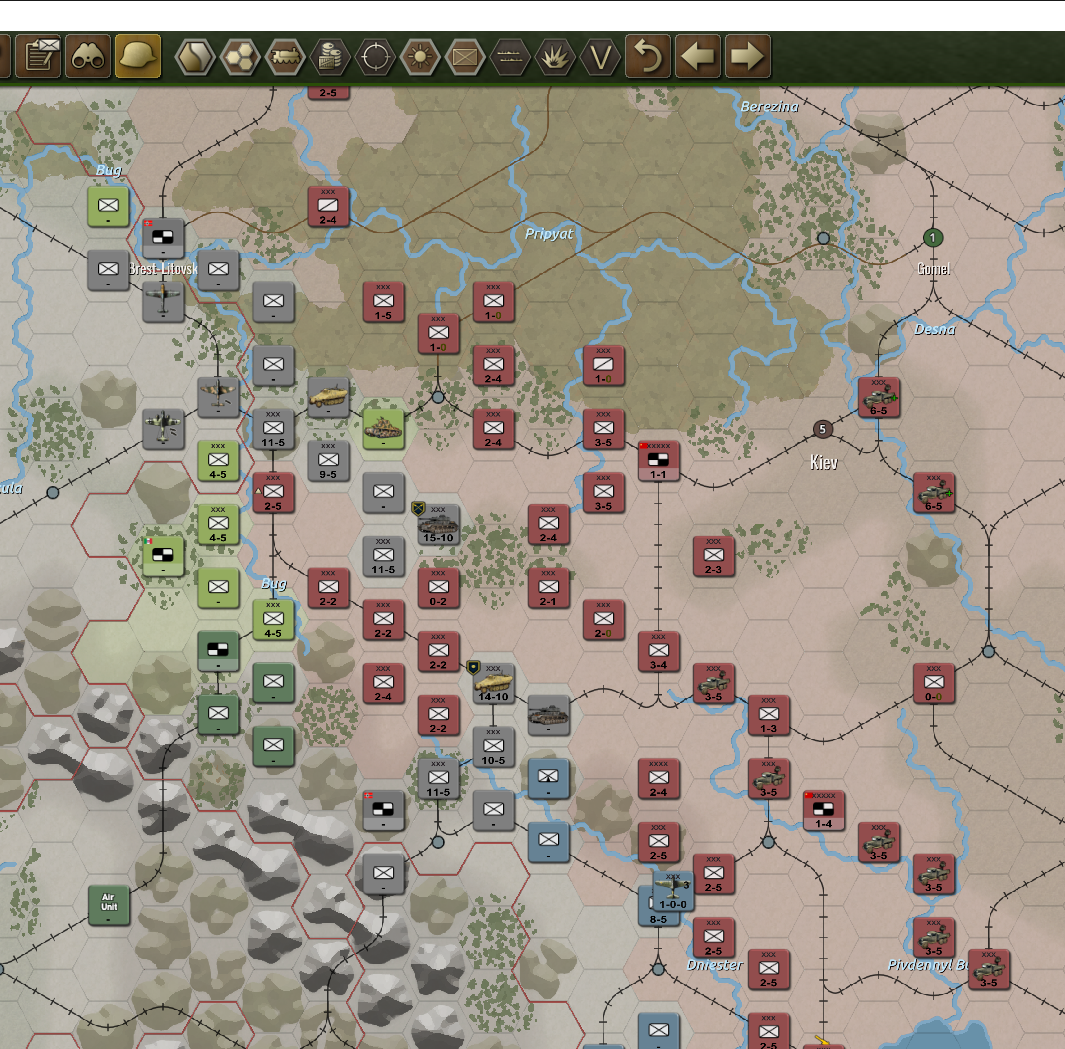This screenshot has height=1049, width=1065.
Task: Open the victory V hex button
Action: tap(600, 56)
